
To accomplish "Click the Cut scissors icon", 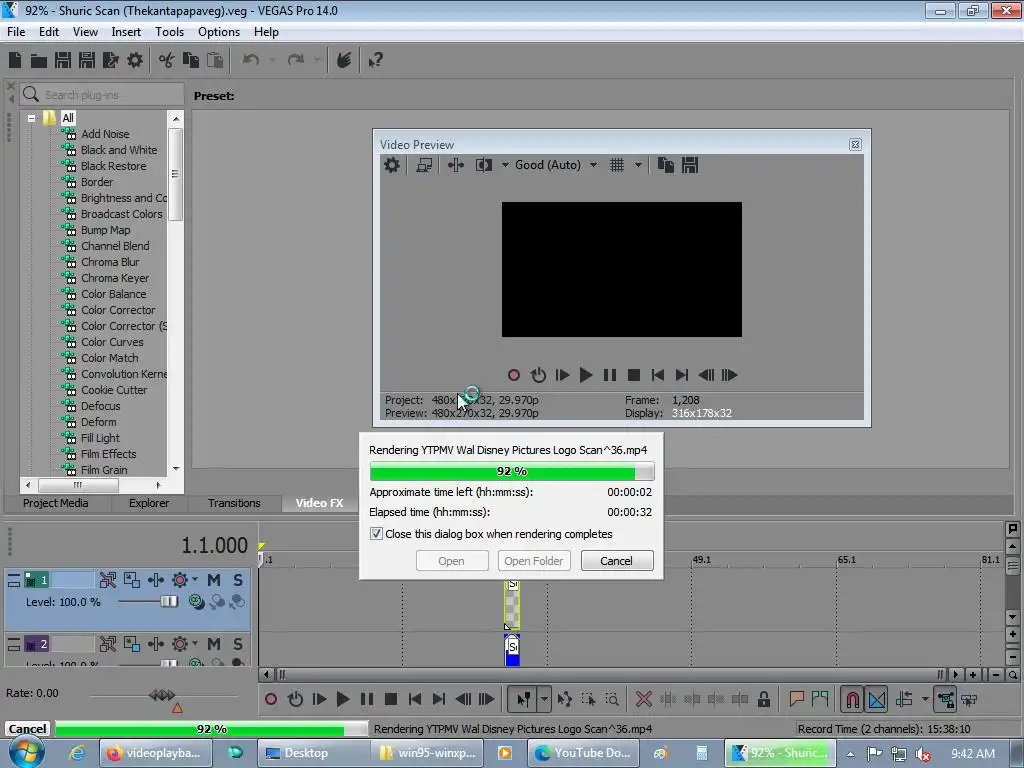I will coord(167,61).
